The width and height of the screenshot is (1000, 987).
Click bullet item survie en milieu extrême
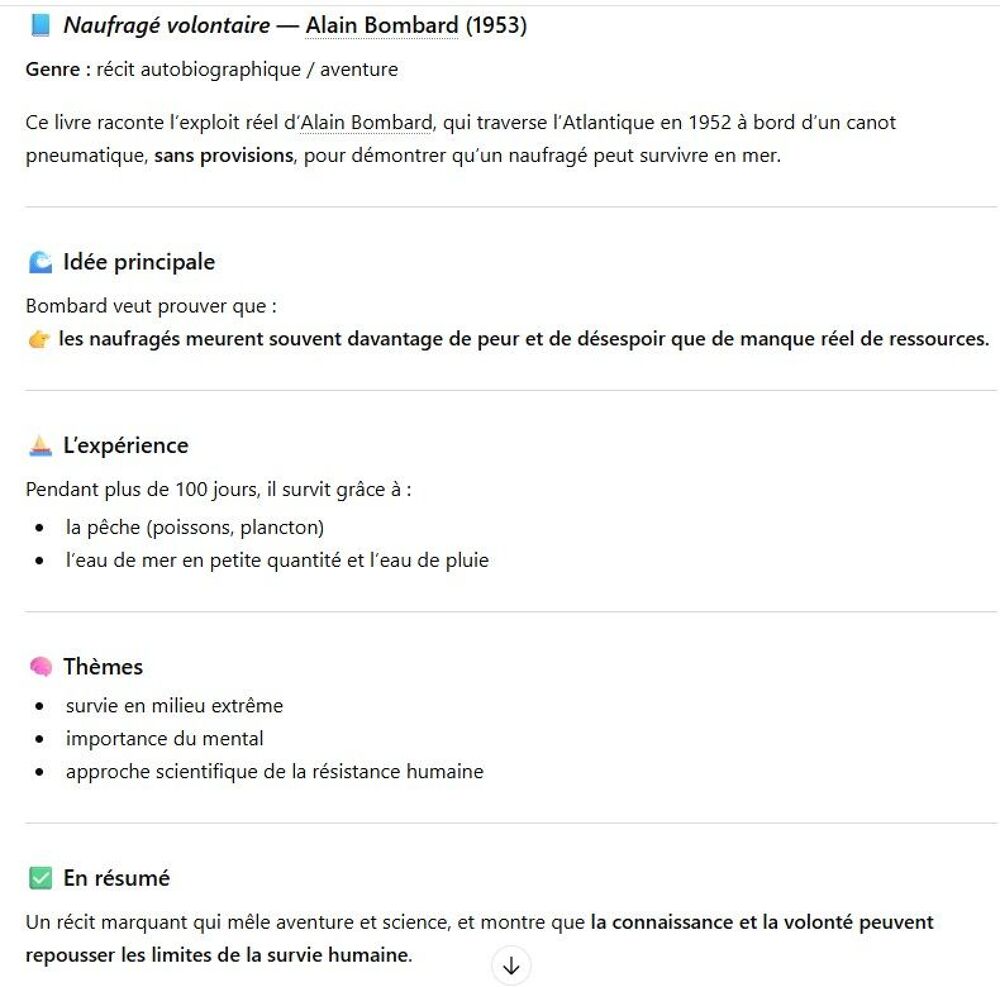tap(174, 706)
